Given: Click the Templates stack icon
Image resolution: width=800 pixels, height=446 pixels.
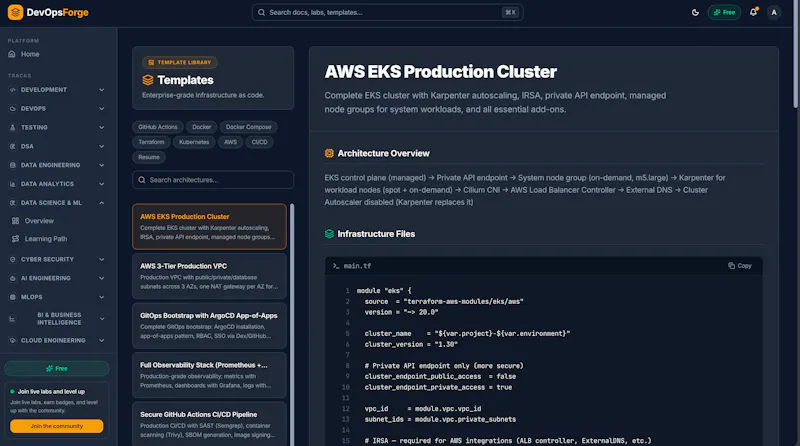Looking at the screenshot, I should tap(147, 80).
